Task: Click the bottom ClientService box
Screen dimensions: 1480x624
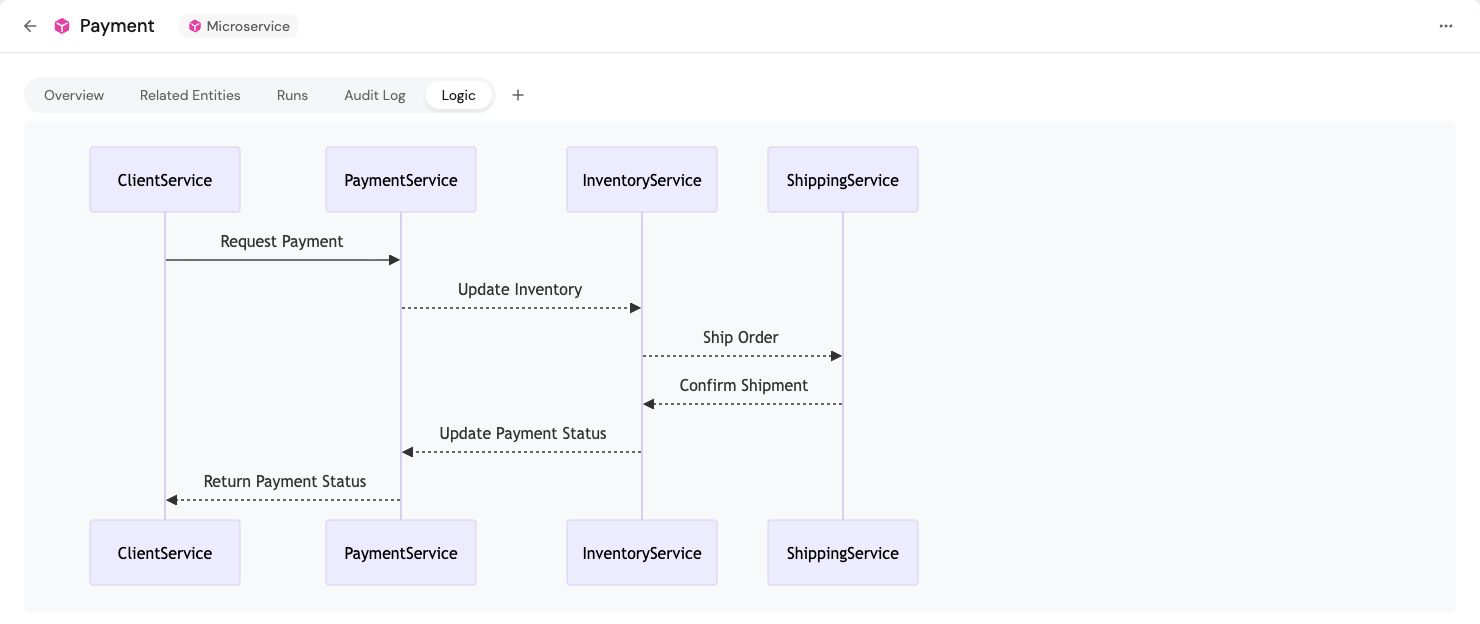Action: point(165,553)
